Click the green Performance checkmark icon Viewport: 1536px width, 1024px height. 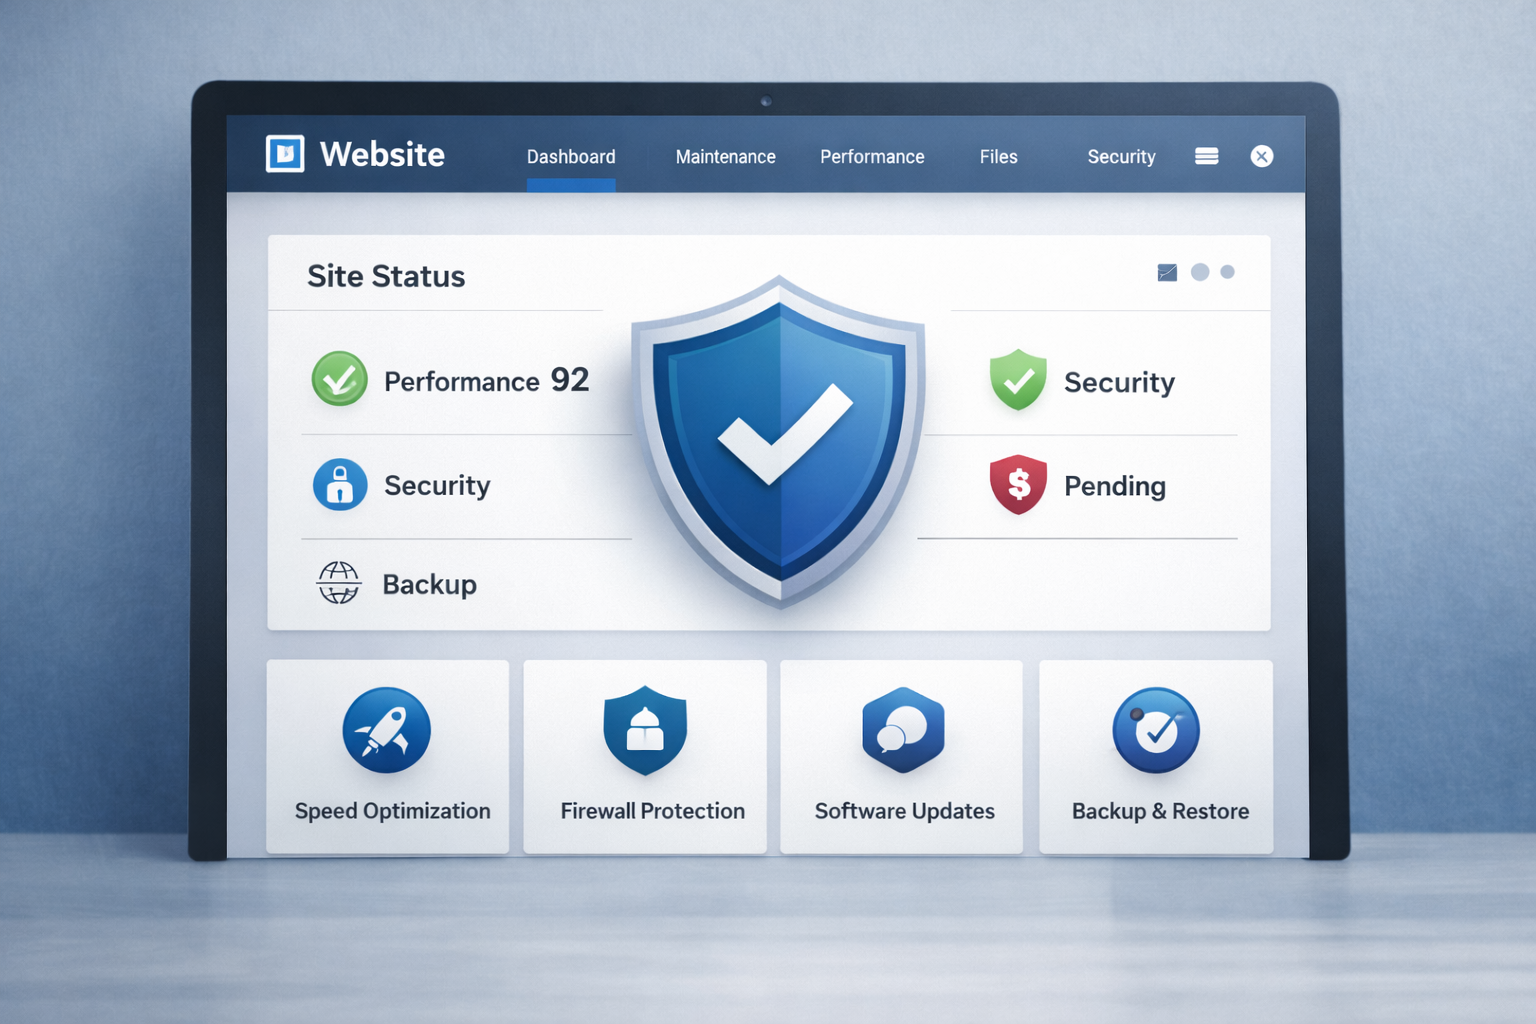(339, 379)
